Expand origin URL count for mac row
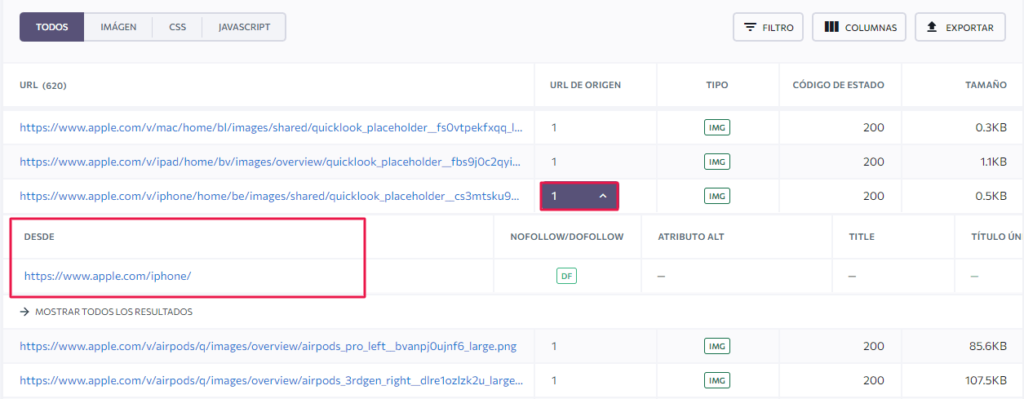 [554, 127]
